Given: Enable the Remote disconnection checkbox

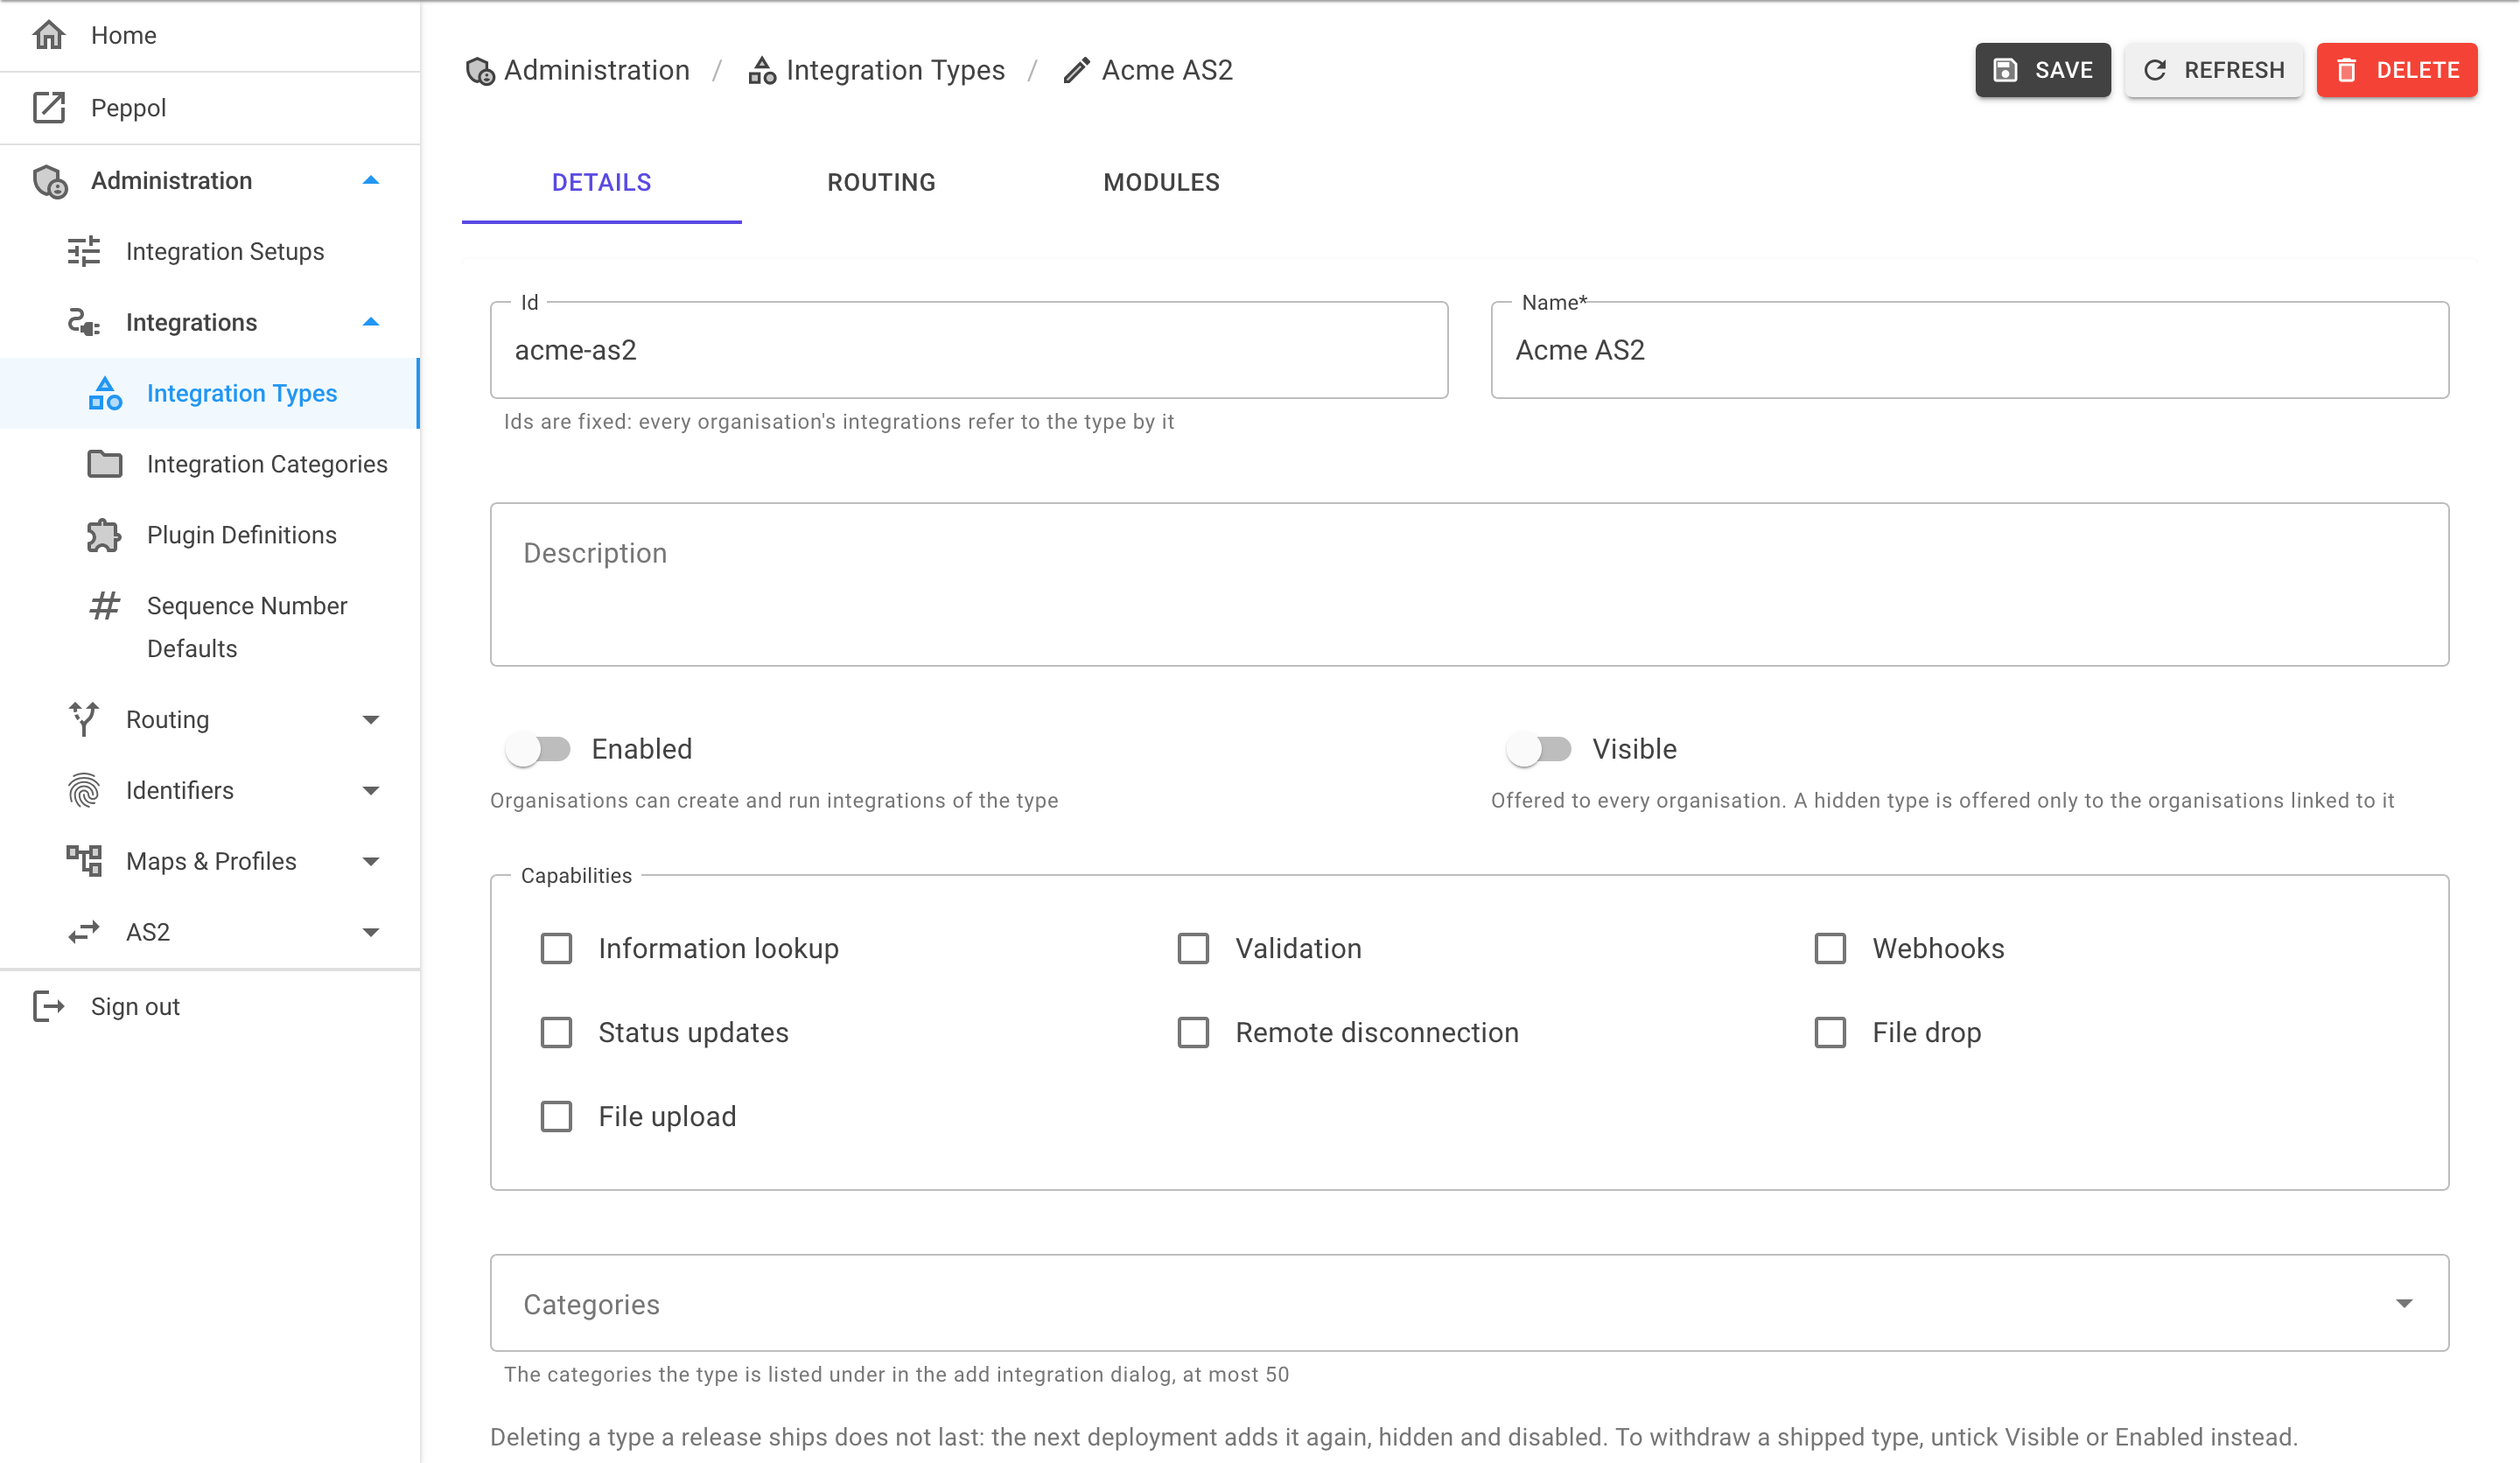Looking at the screenshot, I should click(1193, 1032).
